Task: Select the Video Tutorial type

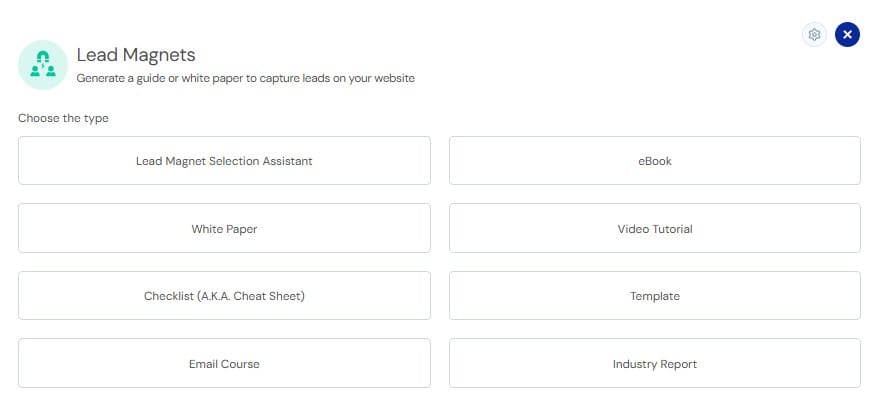Action: tap(654, 229)
